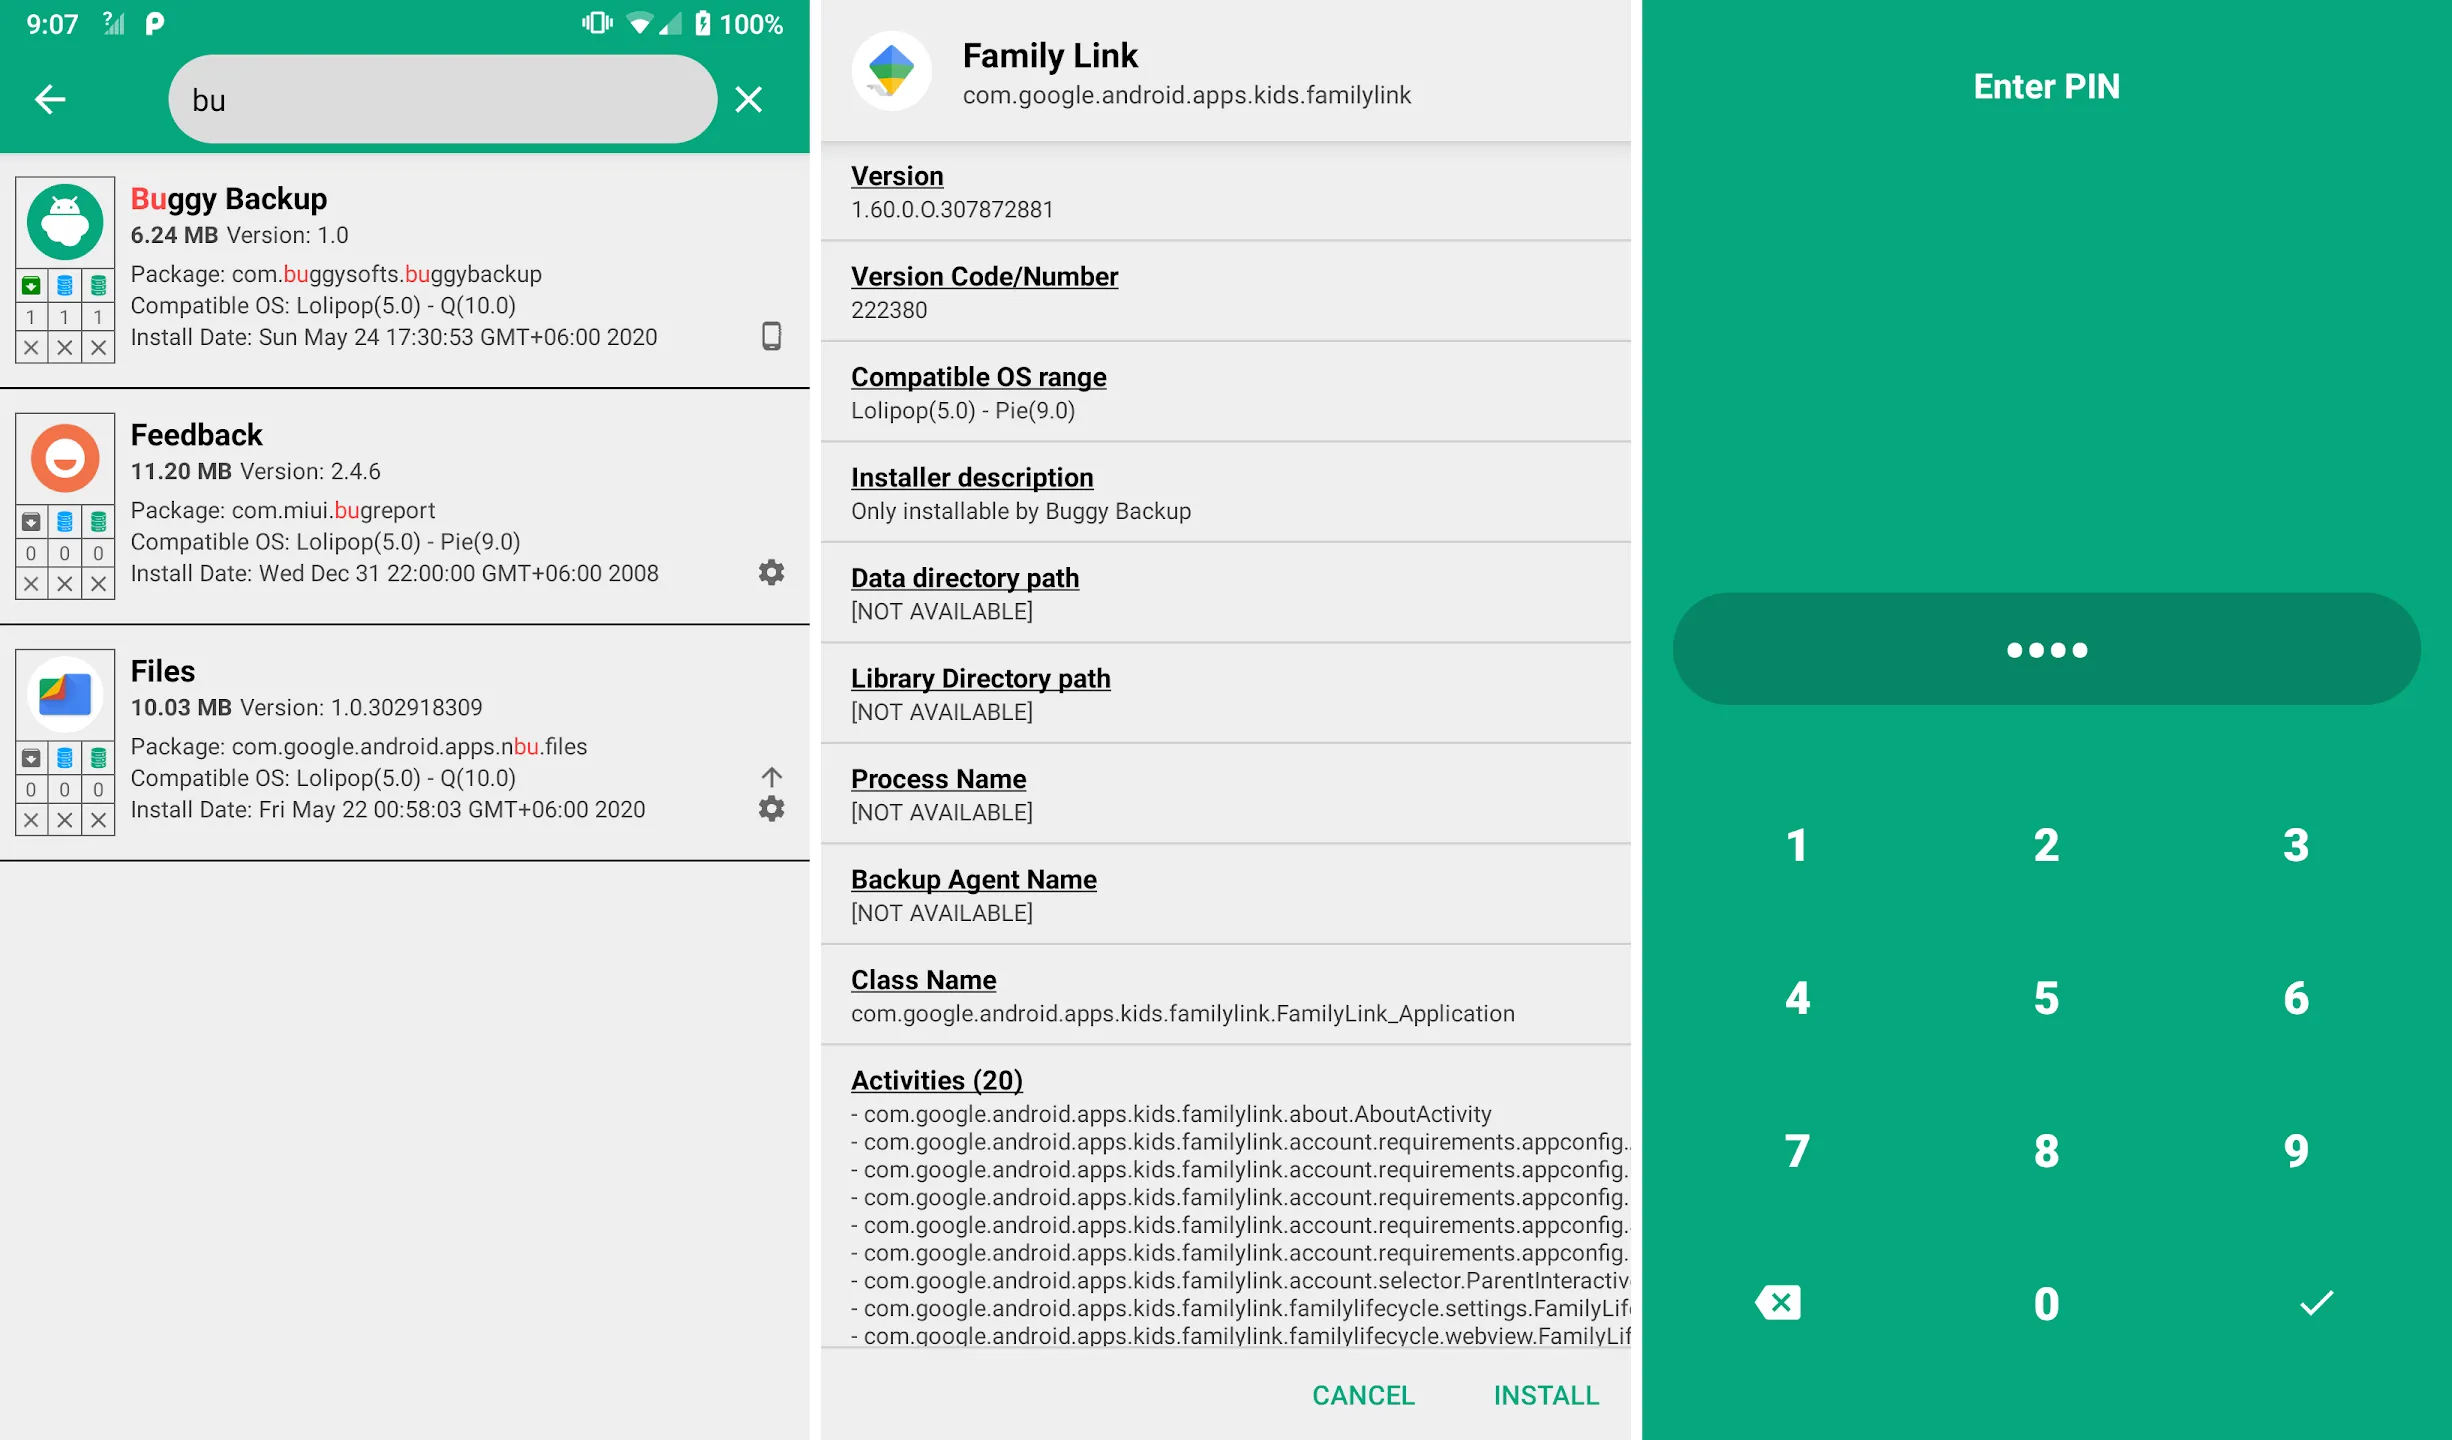This screenshot has width=2452, height=1440.
Task: Tap digit 6 on PIN keypad
Action: (x=2296, y=998)
